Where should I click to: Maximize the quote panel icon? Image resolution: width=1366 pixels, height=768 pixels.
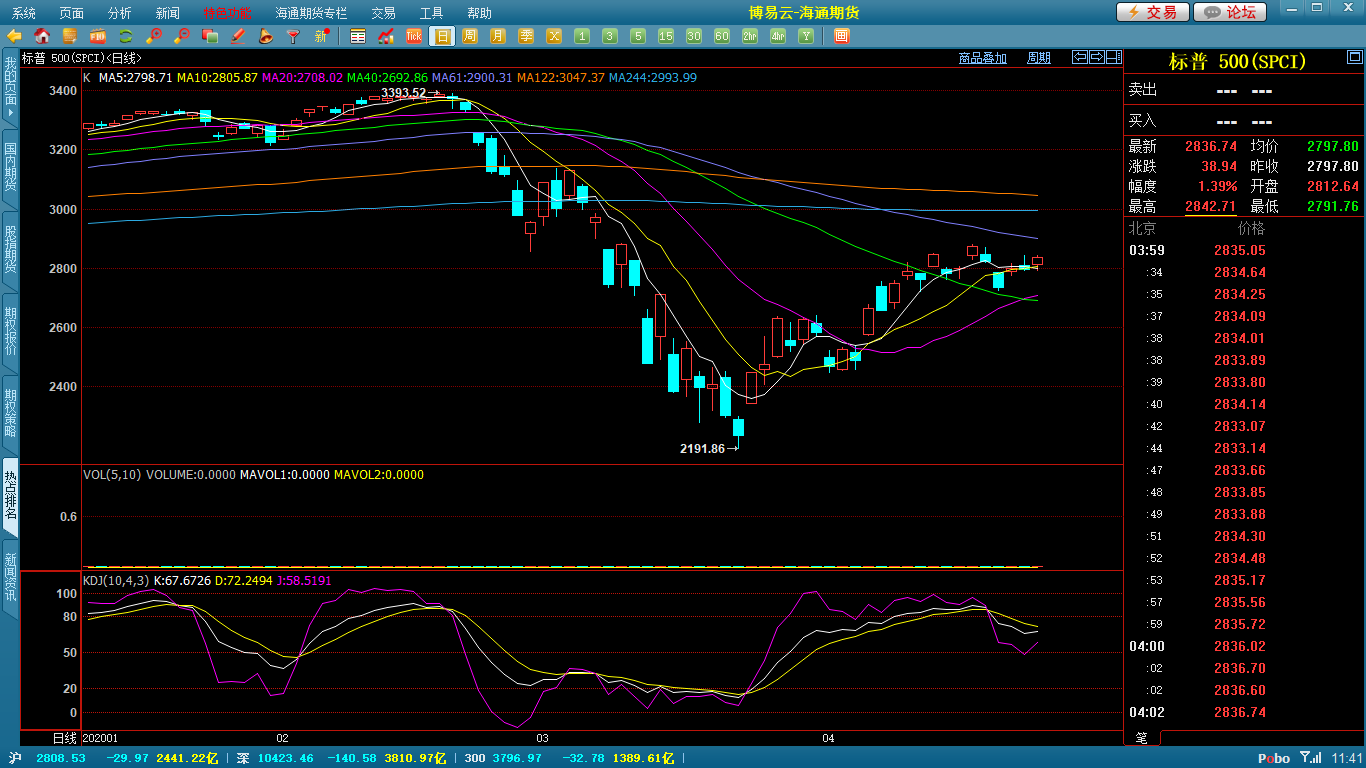coord(1353,56)
